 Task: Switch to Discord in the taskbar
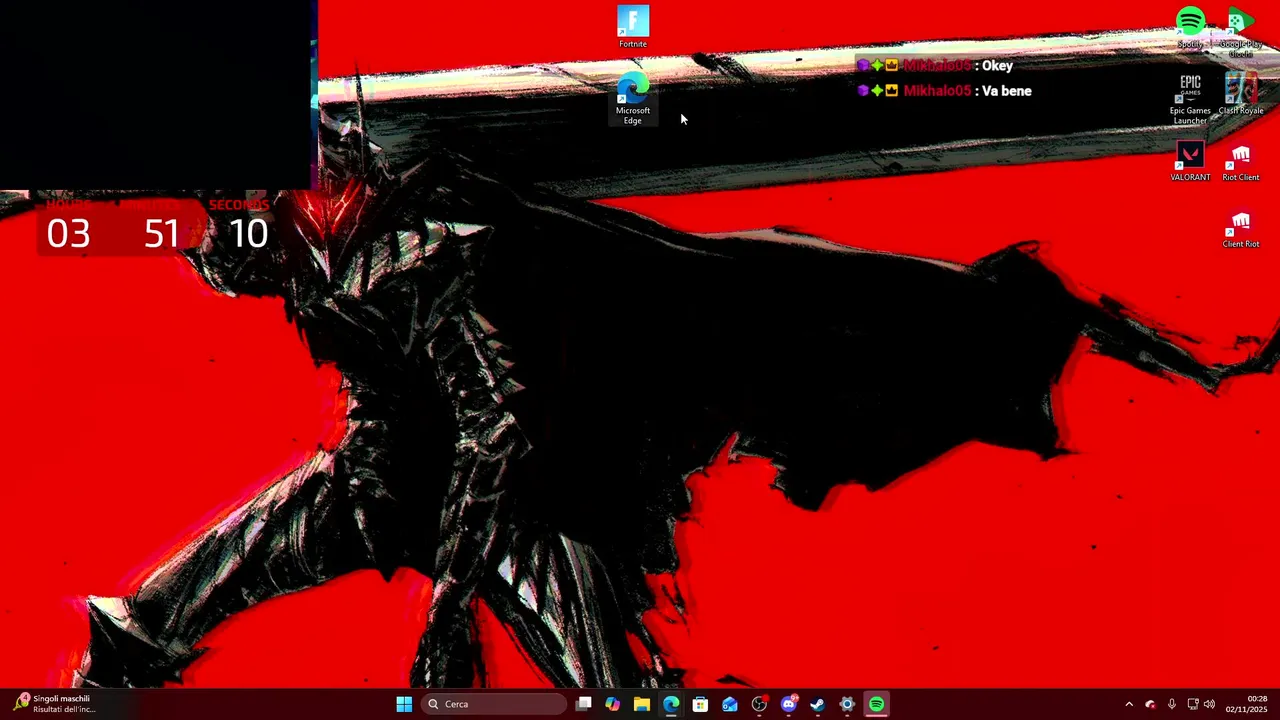(x=789, y=704)
